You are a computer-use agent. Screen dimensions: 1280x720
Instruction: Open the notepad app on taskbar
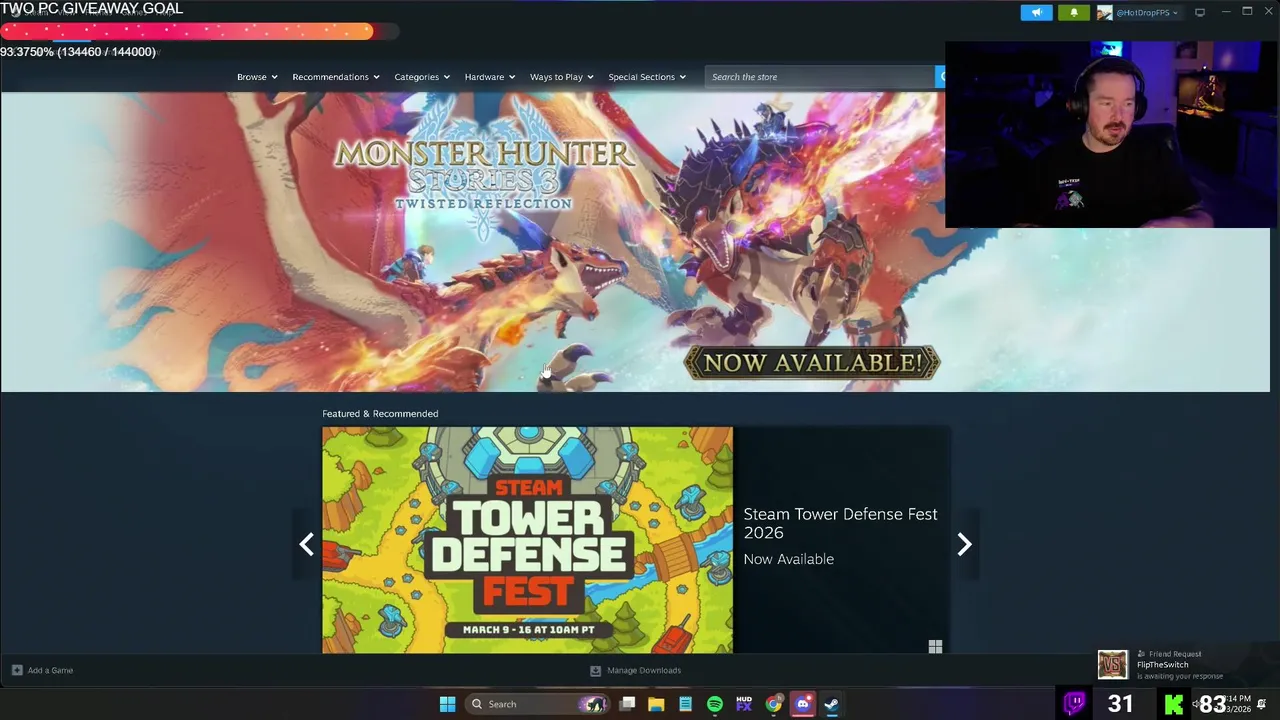(x=685, y=704)
